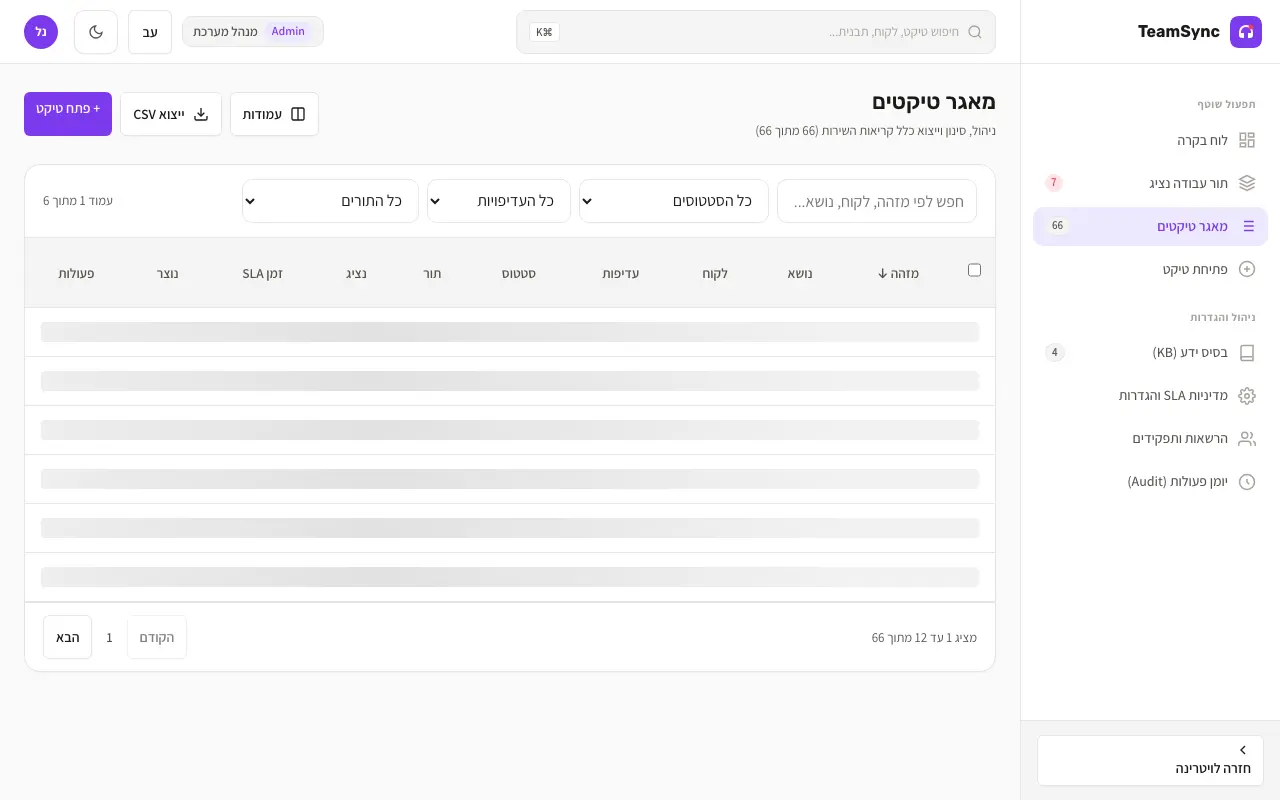Click the users icon for permissions
This screenshot has width=1280, height=800.
pyautogui.click(x=1247, y=439)
